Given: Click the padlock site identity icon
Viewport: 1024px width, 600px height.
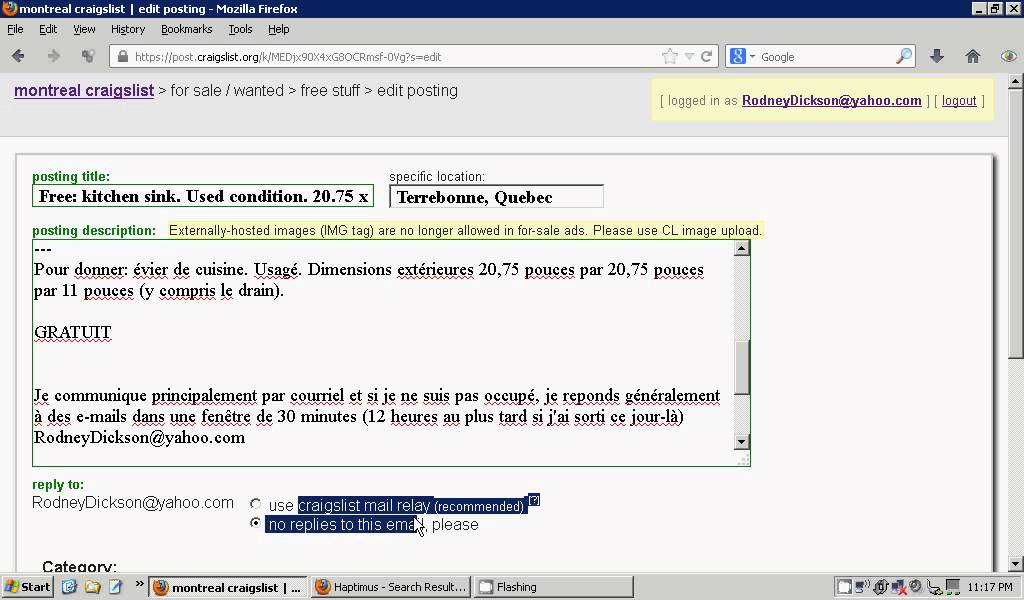Looking at the screenshot, I should point(123,57).
